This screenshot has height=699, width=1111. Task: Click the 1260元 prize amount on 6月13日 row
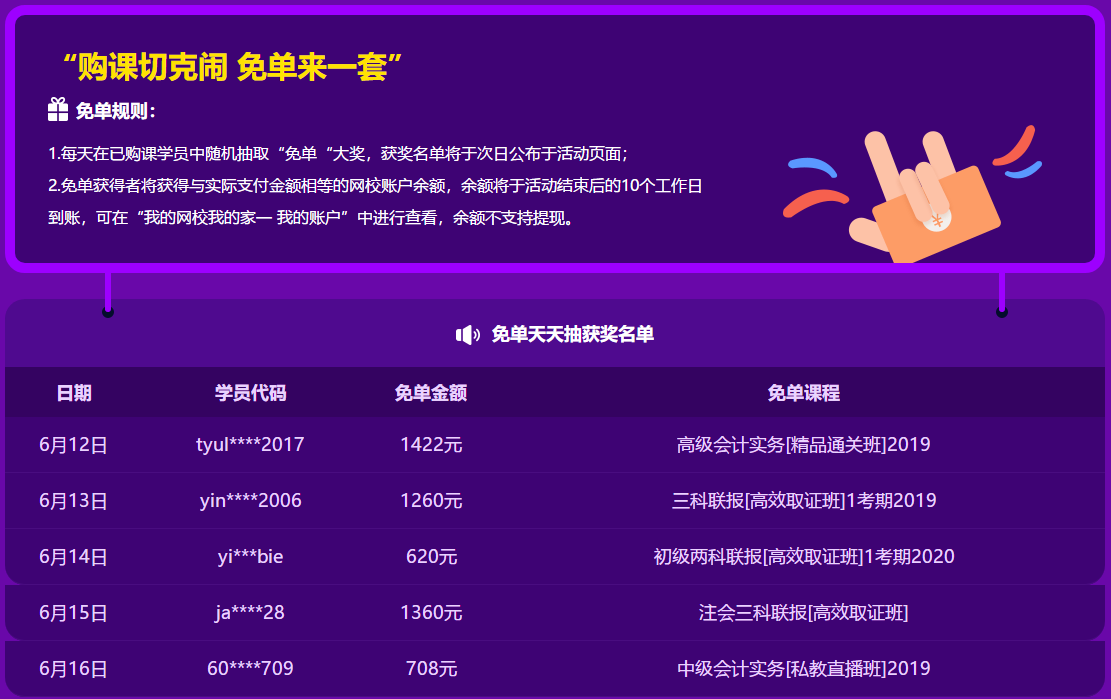coord(432,500)
